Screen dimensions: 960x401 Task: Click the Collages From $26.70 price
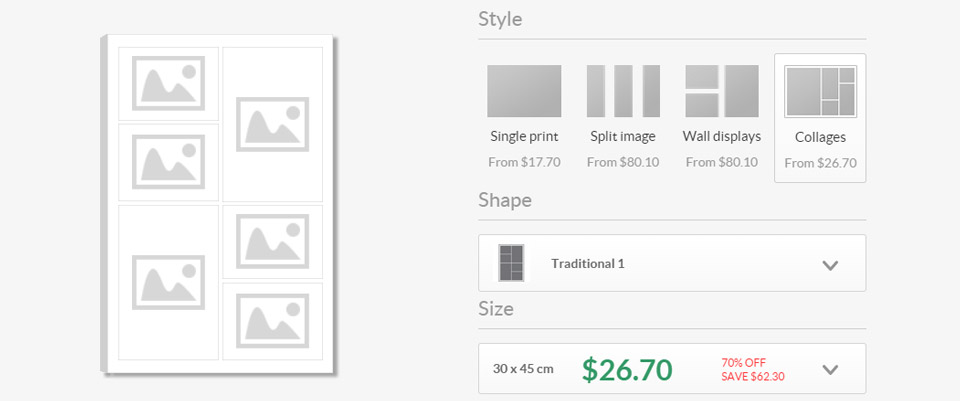pos(820,163)
